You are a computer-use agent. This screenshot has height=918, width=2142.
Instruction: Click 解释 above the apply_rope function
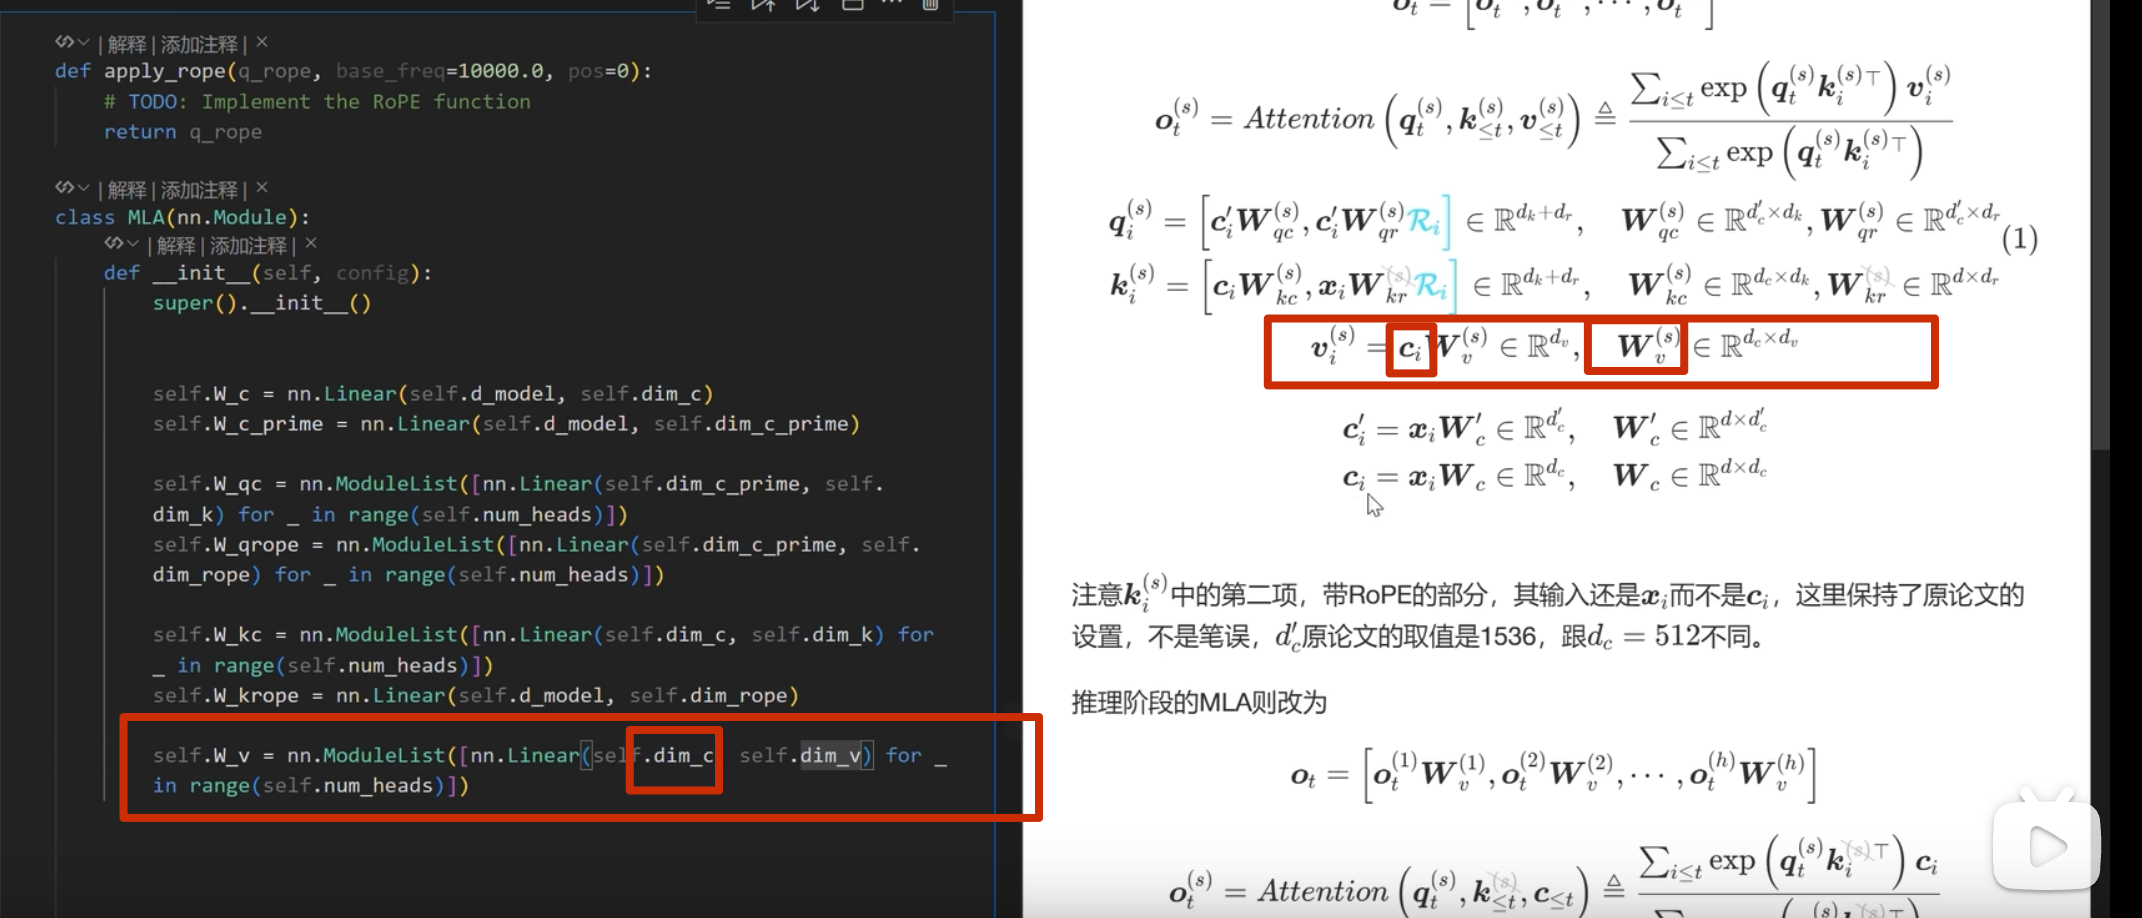click(x=127, y=44)
